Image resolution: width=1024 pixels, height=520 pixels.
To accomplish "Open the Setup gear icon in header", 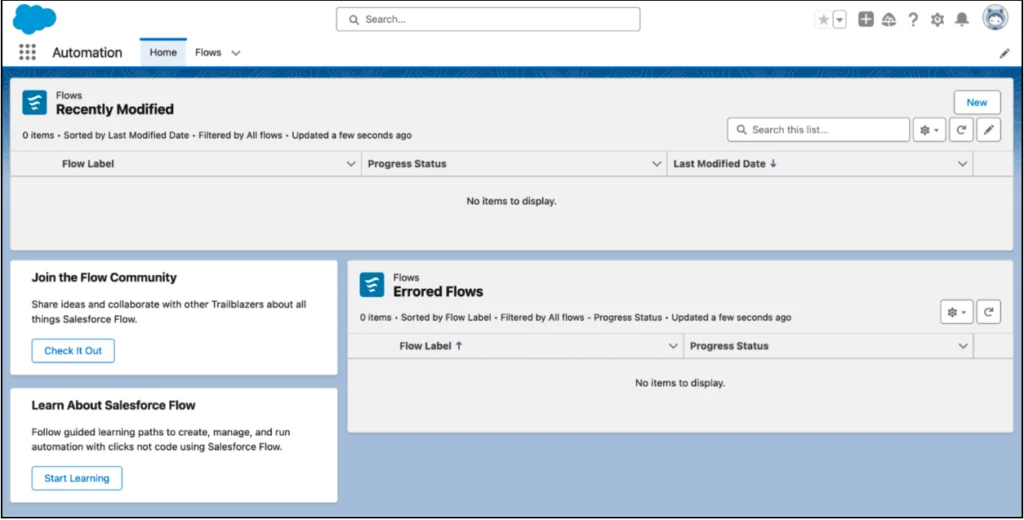I will [x=937, y=20].
